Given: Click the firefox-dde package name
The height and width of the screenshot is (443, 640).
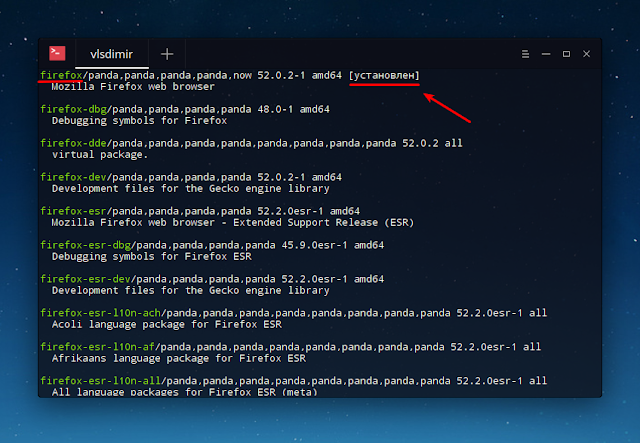Looking at the screenshot, I should pyautogui.click(x=73, y=143).
